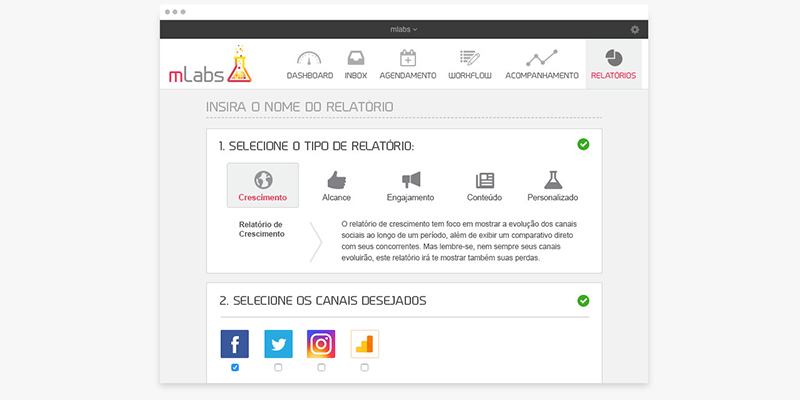Click the Google Analytics channel icon

pyautogui.click(x=364, y=344)
